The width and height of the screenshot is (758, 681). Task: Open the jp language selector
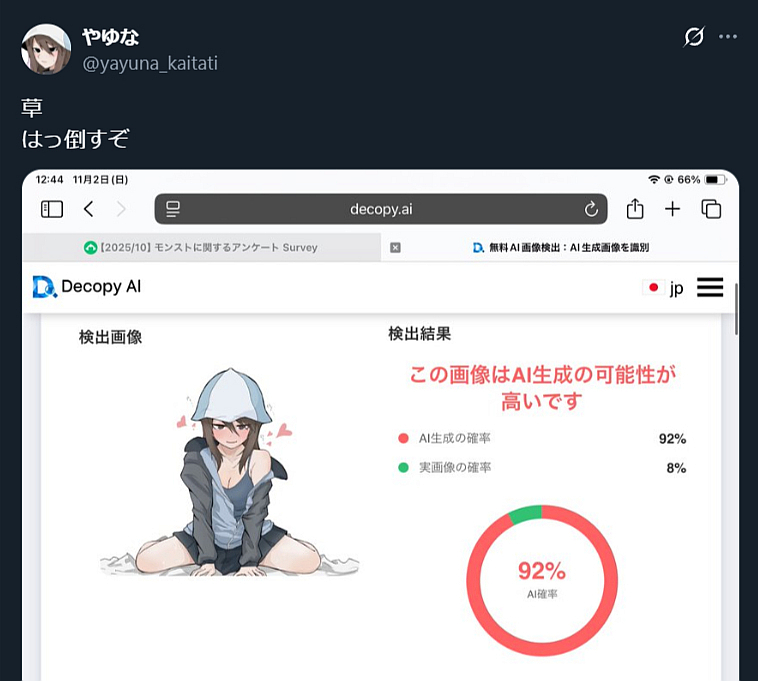(663, 288)
